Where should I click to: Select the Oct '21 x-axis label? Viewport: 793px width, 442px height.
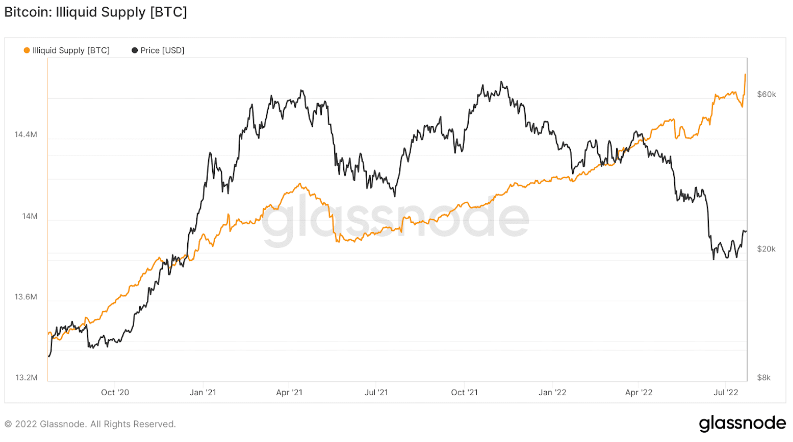coord(465,392)
